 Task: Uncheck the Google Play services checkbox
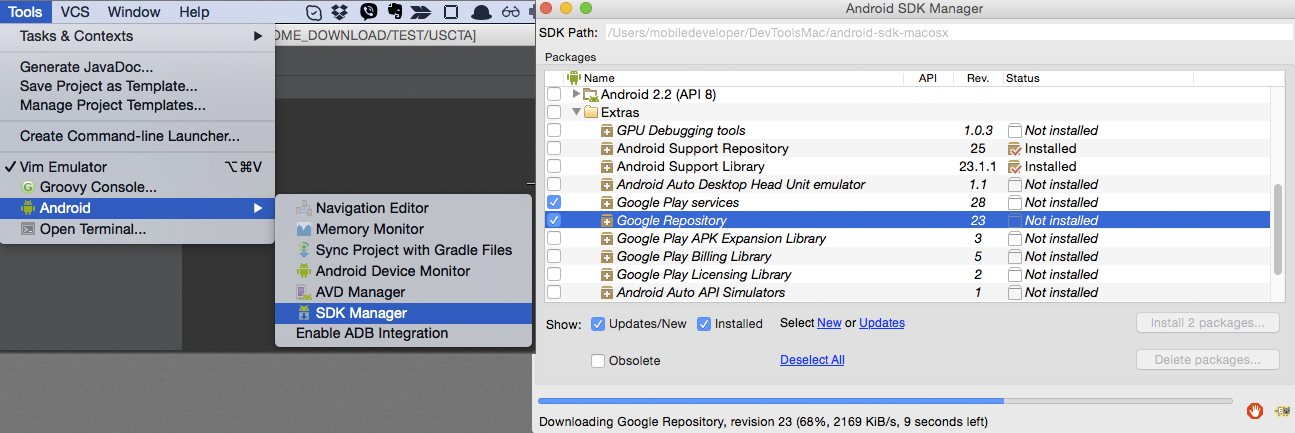(554, 203)
